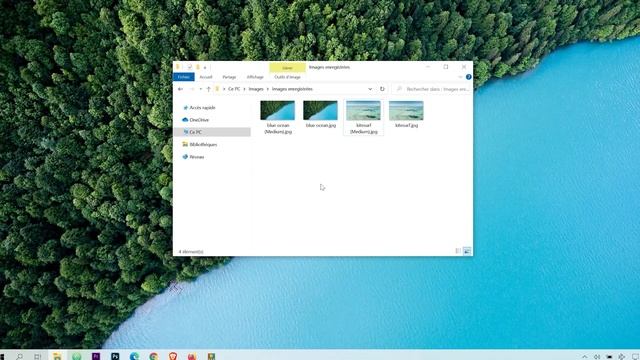Expand address bar history dropdown
The height and width of the screenshot is (360, 640).
click(x=370, y=89)
